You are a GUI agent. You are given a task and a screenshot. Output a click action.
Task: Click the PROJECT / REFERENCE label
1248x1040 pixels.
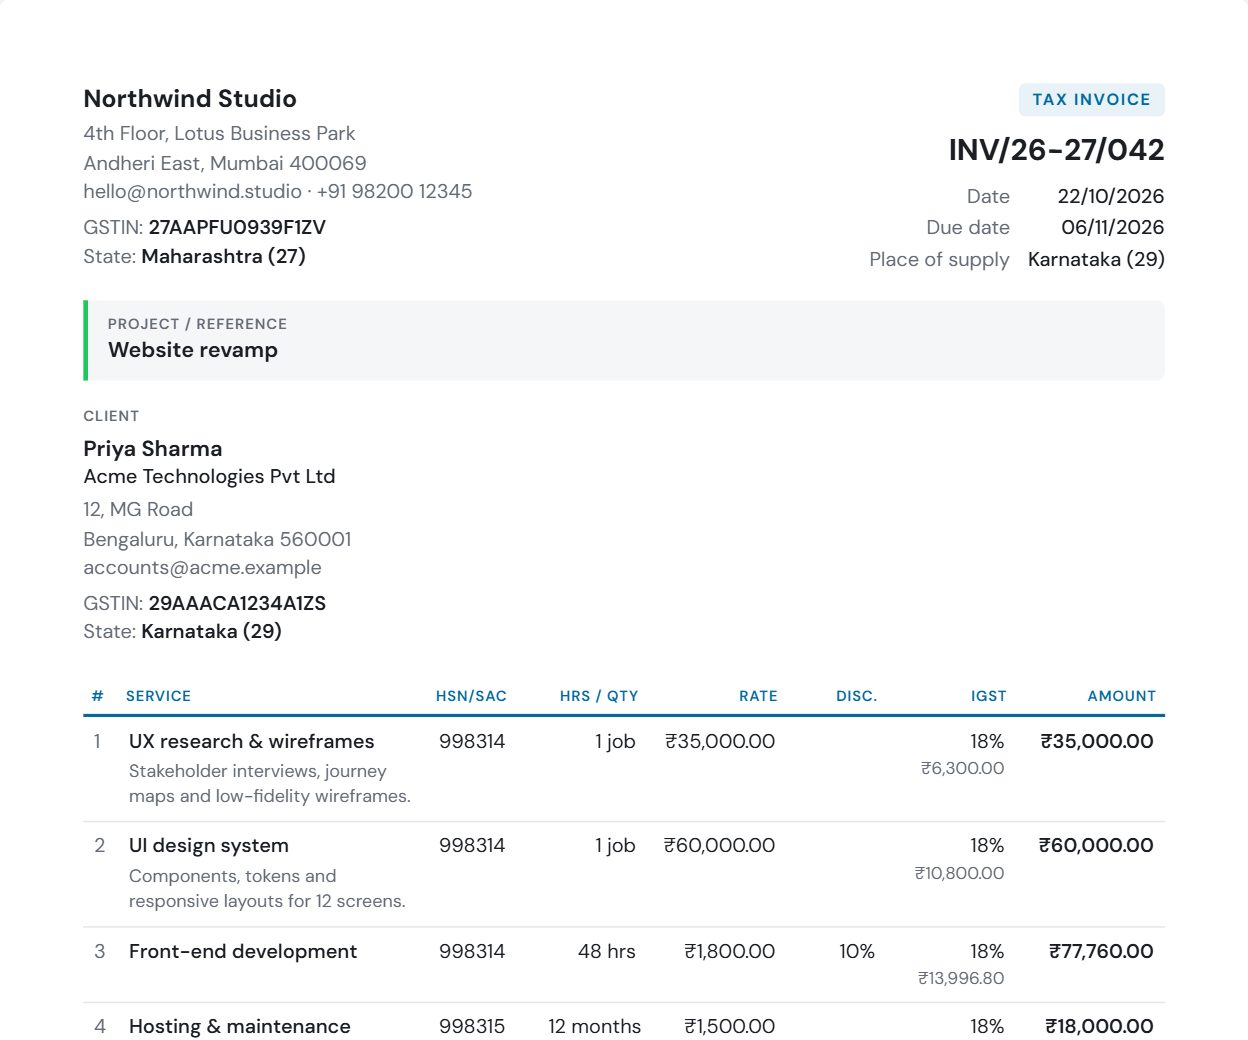[x=197, y=324]
